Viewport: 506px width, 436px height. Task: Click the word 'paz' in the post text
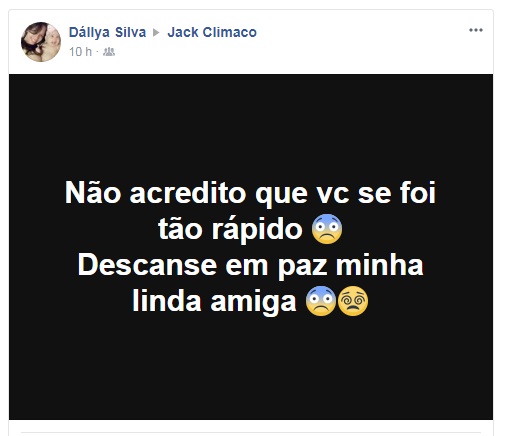(303, 266)
